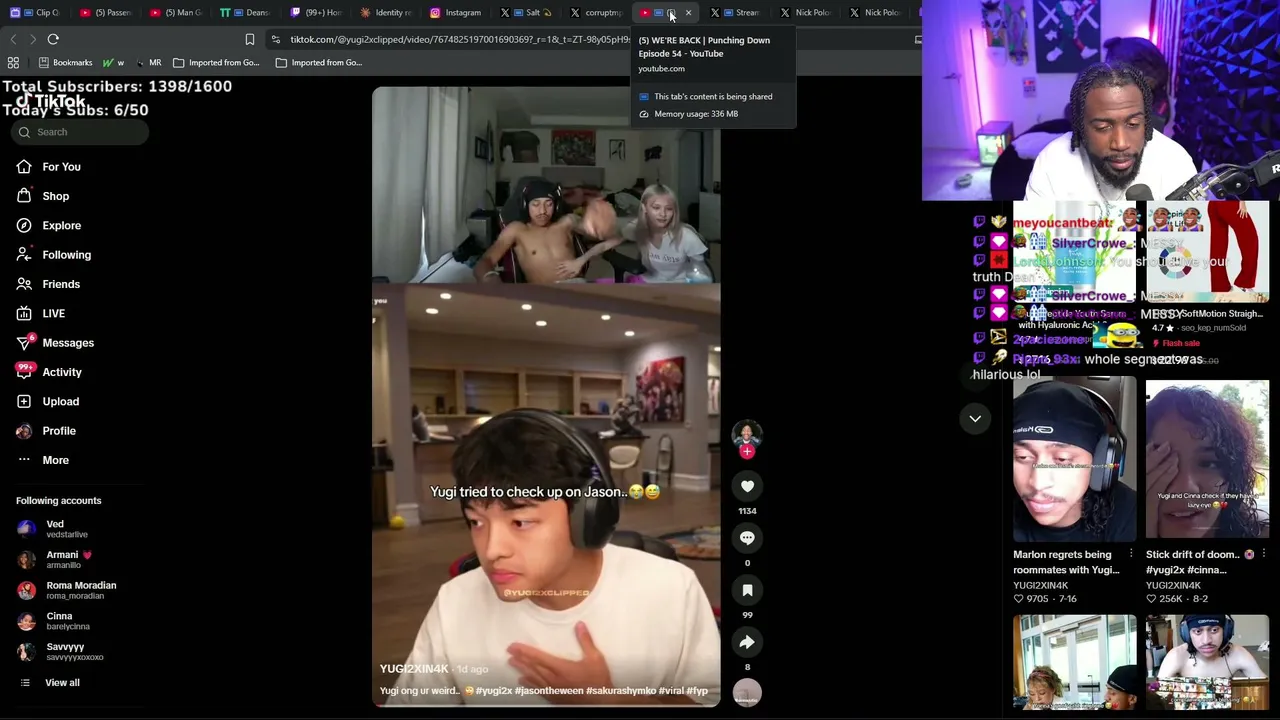Switch to the Instagram tab
The image size is (1280, 720).
click(x=455, y=13)
